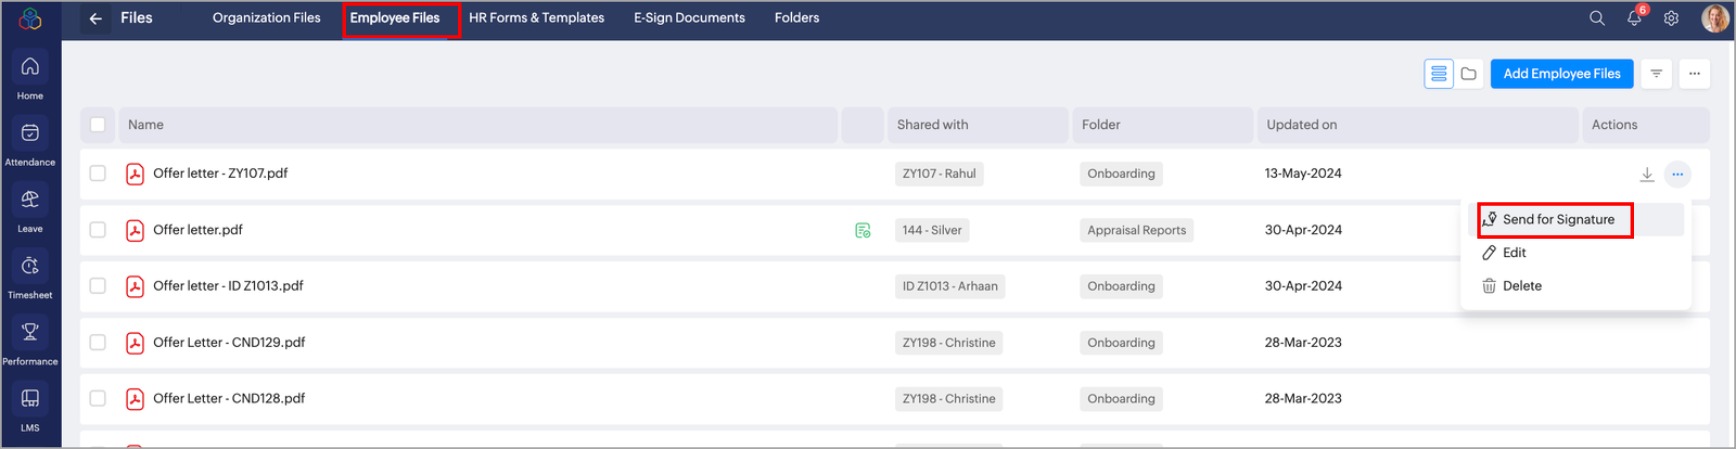Open the LMS module icon
1736x449 pixels.
[30, 398]
